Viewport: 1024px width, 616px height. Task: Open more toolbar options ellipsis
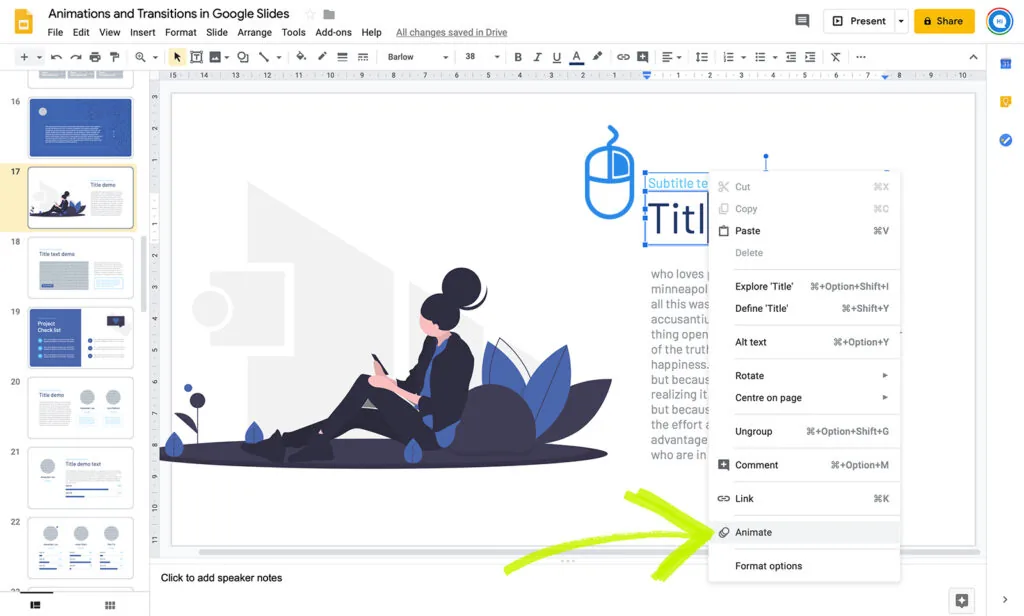(x=861, y=57)
